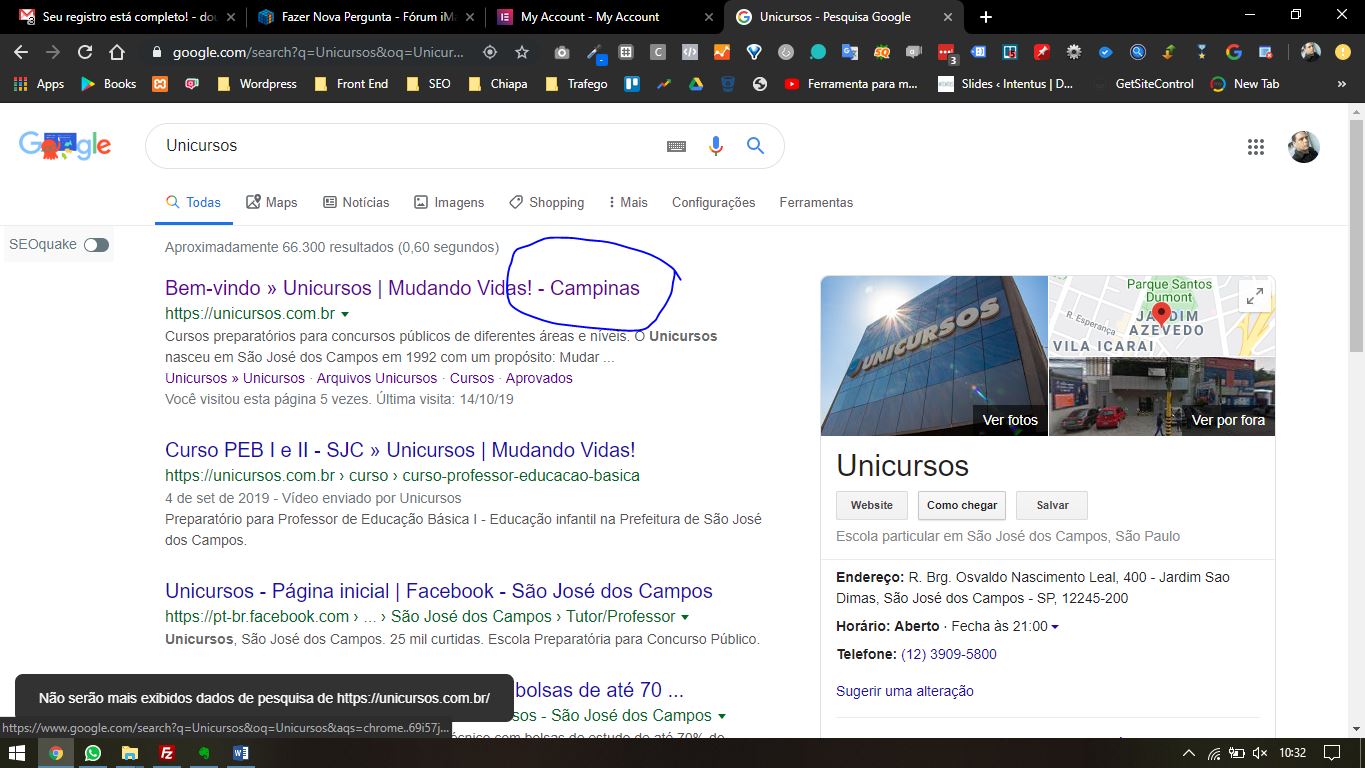Open the Trello bookmark icon
The image size is (1365, 768).
[632, 84]
